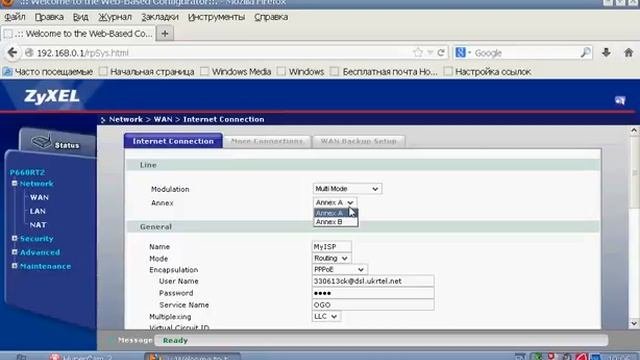
Task: Bookmark page with the star icon
Action: (x=418, y=52)
